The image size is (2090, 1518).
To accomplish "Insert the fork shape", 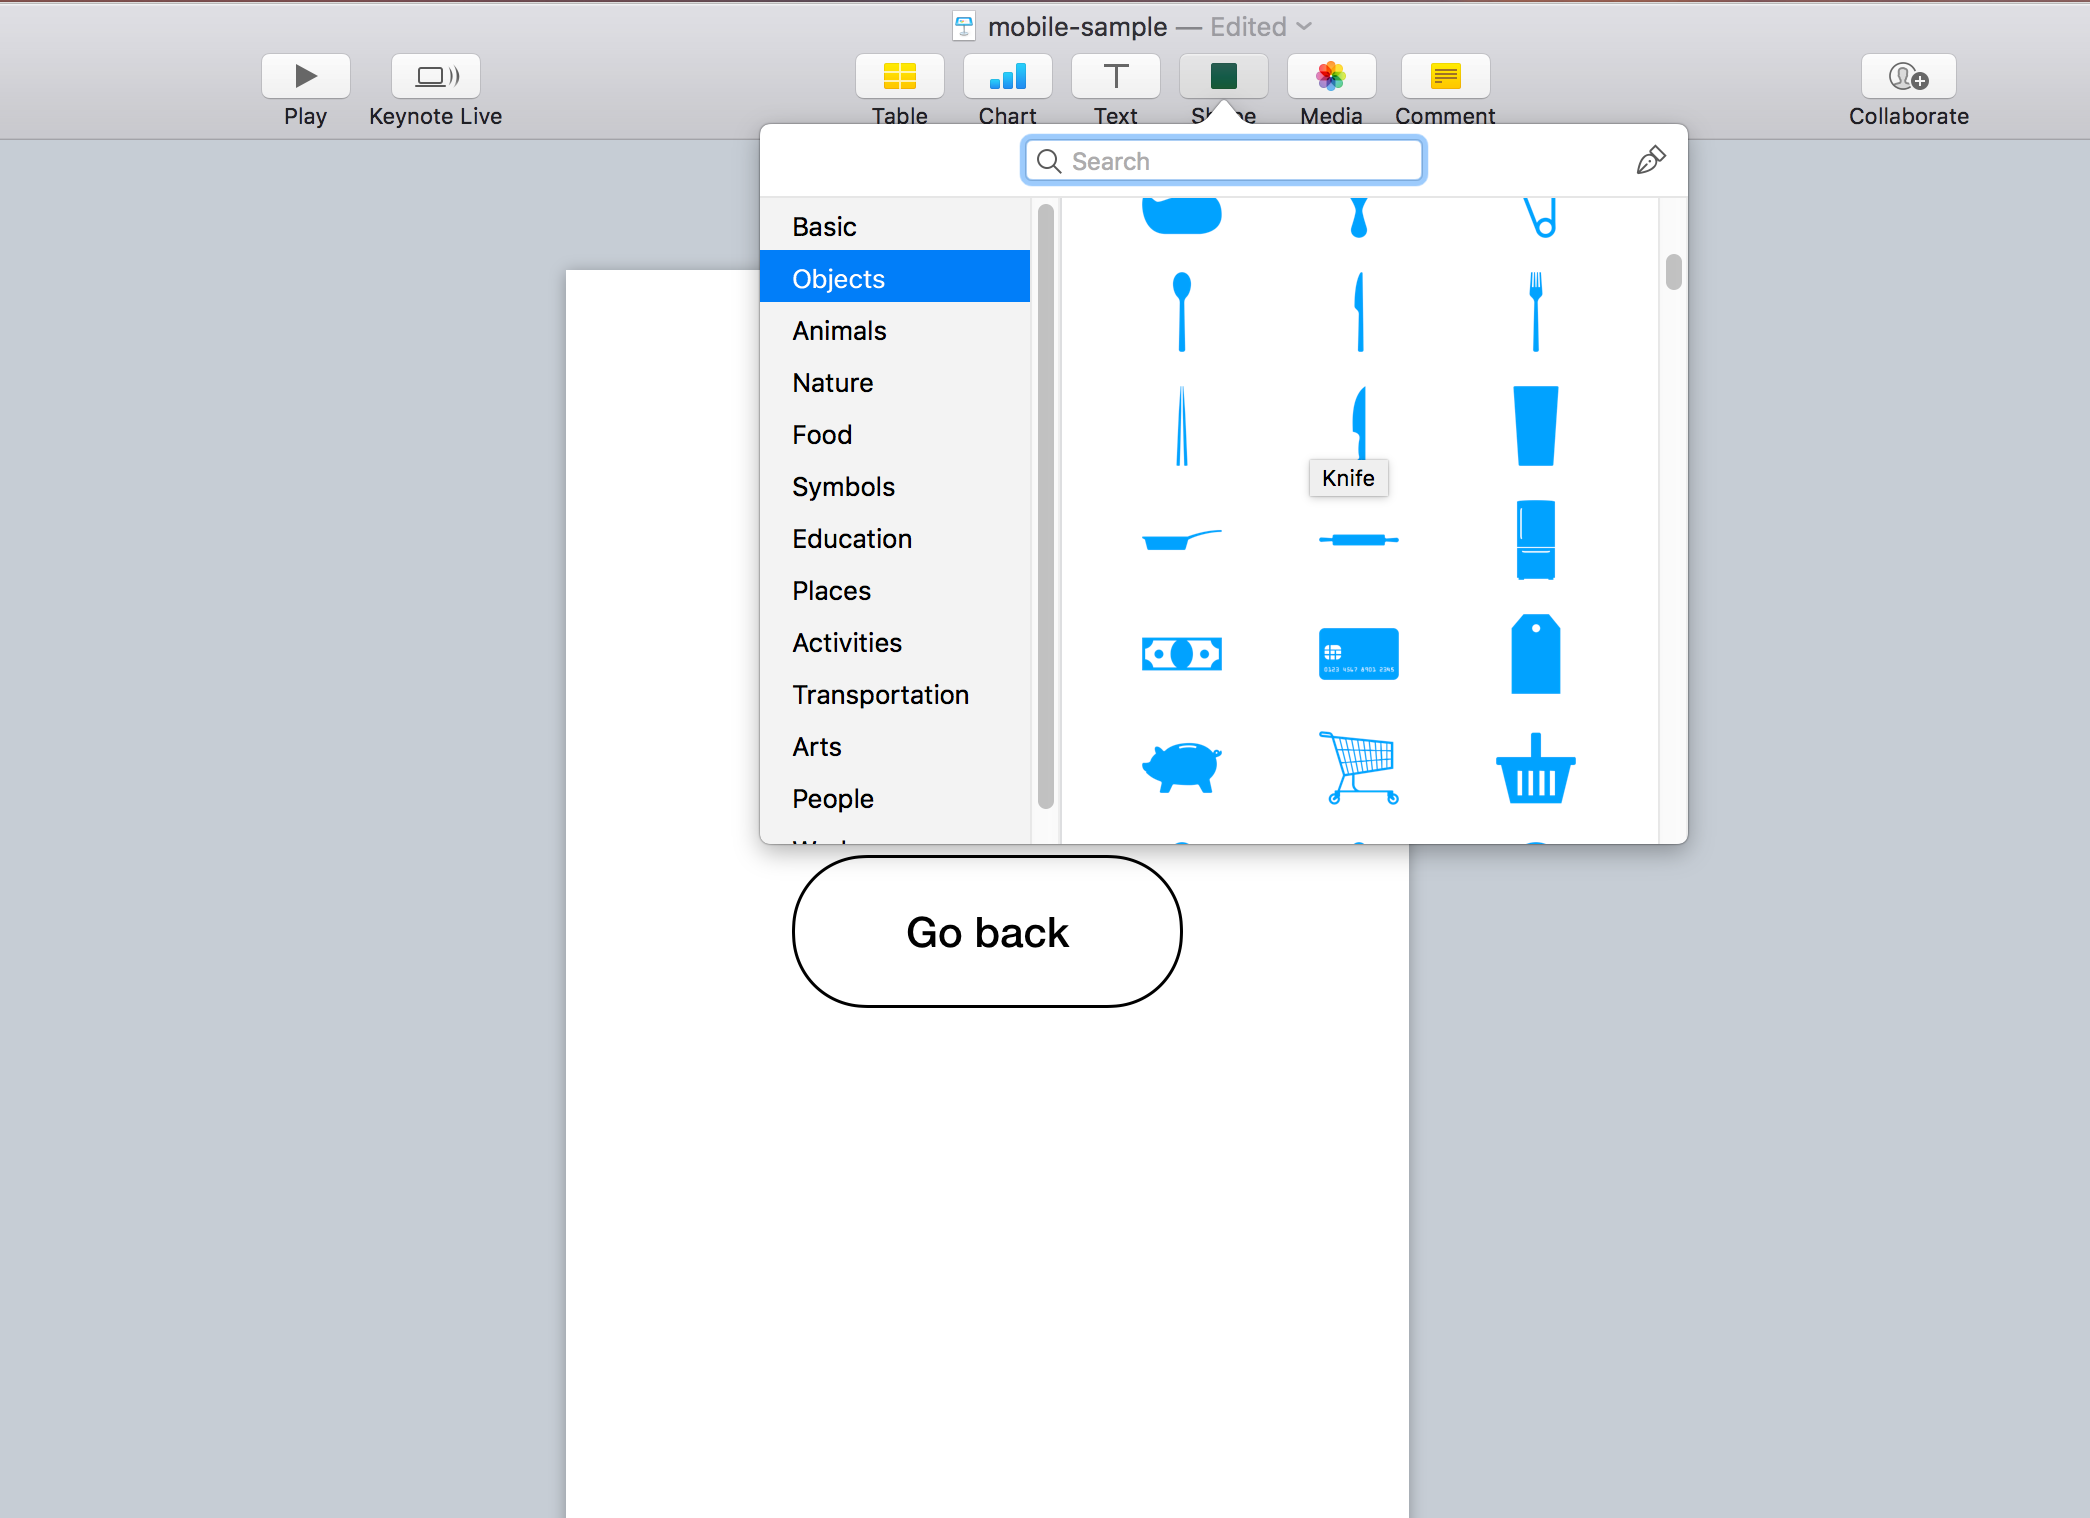I will (1536, 311).
